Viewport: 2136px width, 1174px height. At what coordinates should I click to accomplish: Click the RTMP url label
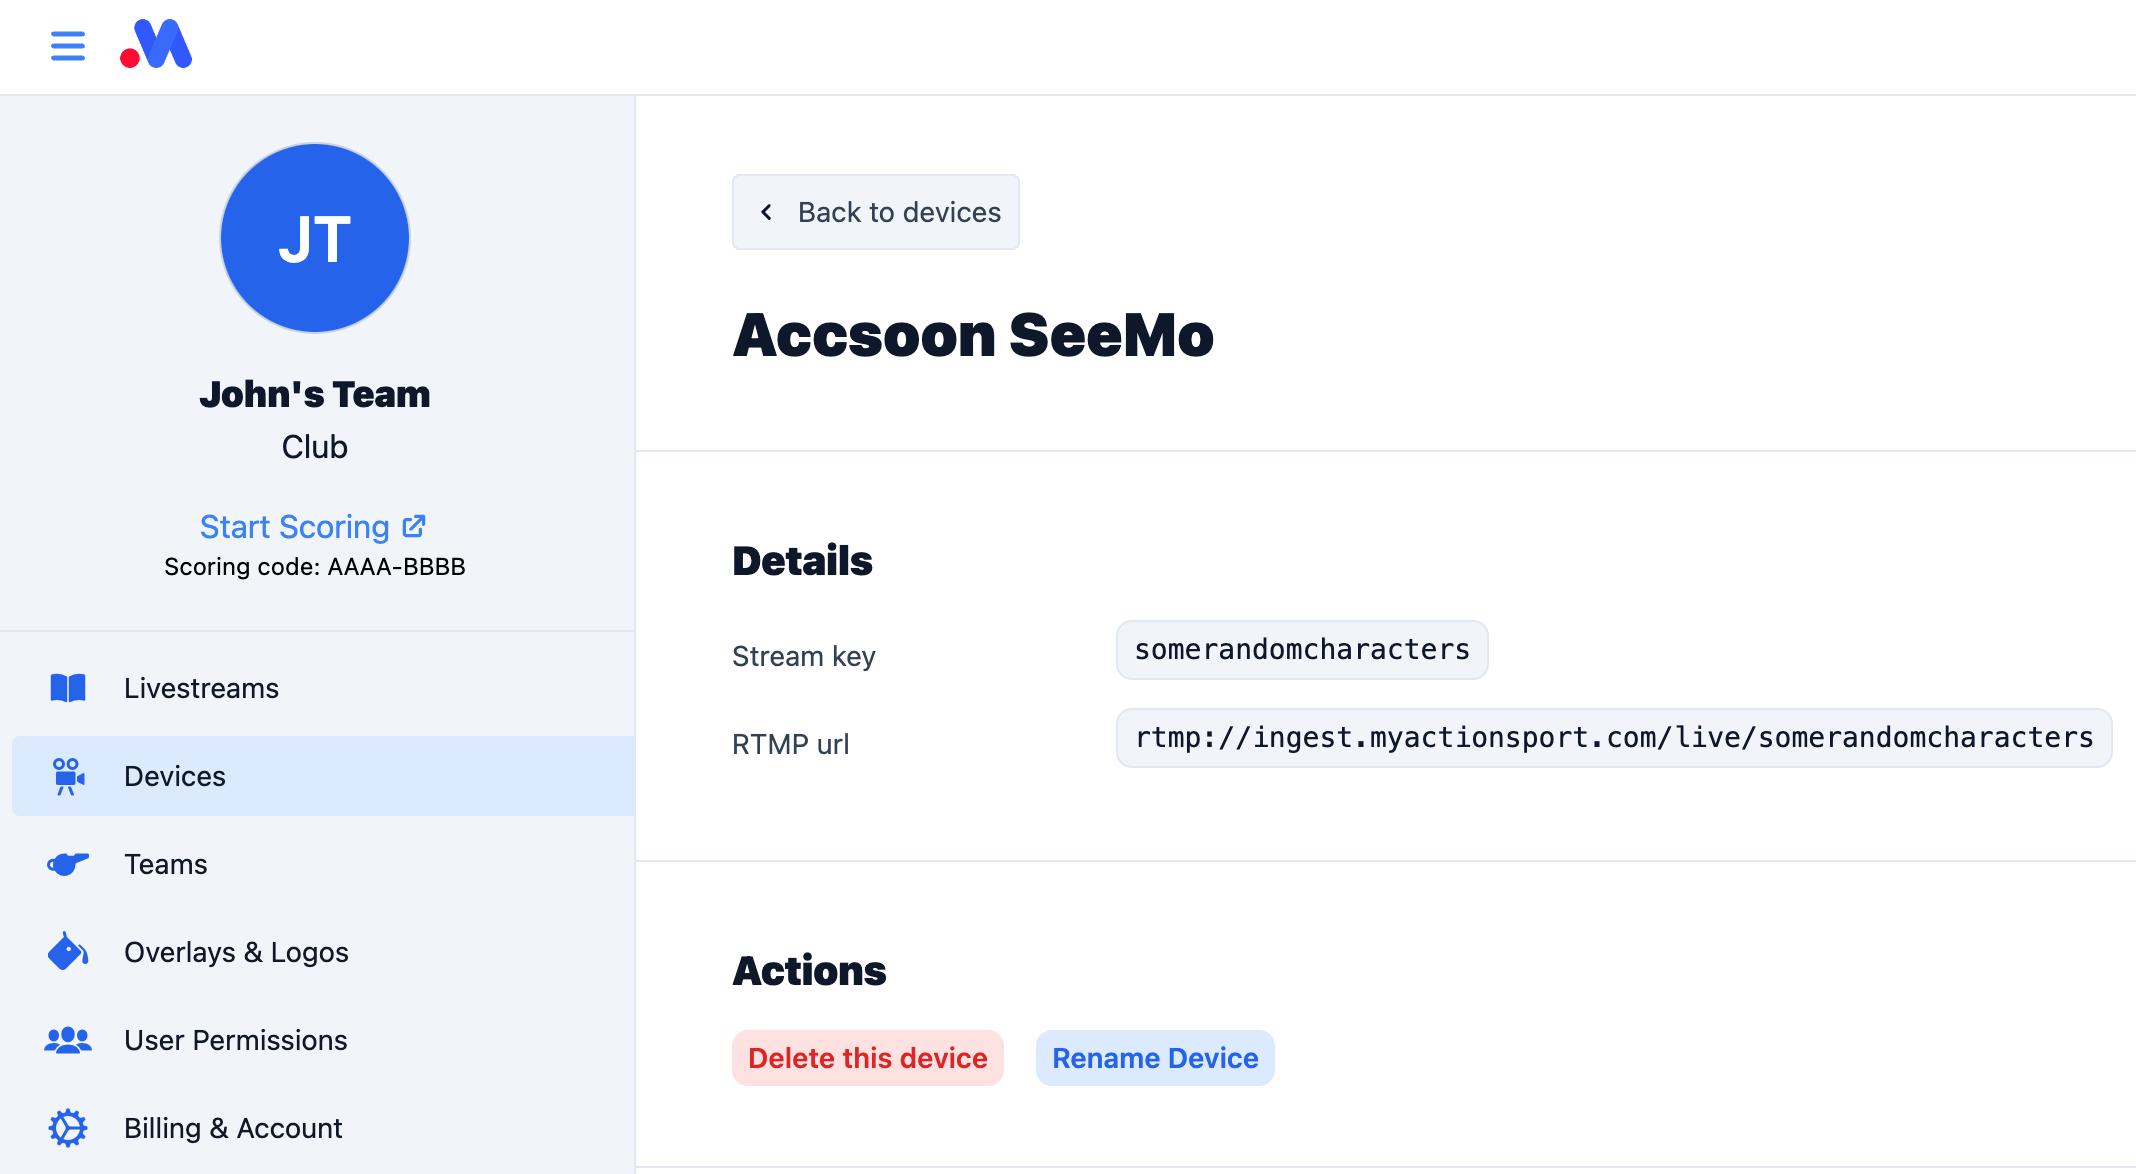(791, 744)
